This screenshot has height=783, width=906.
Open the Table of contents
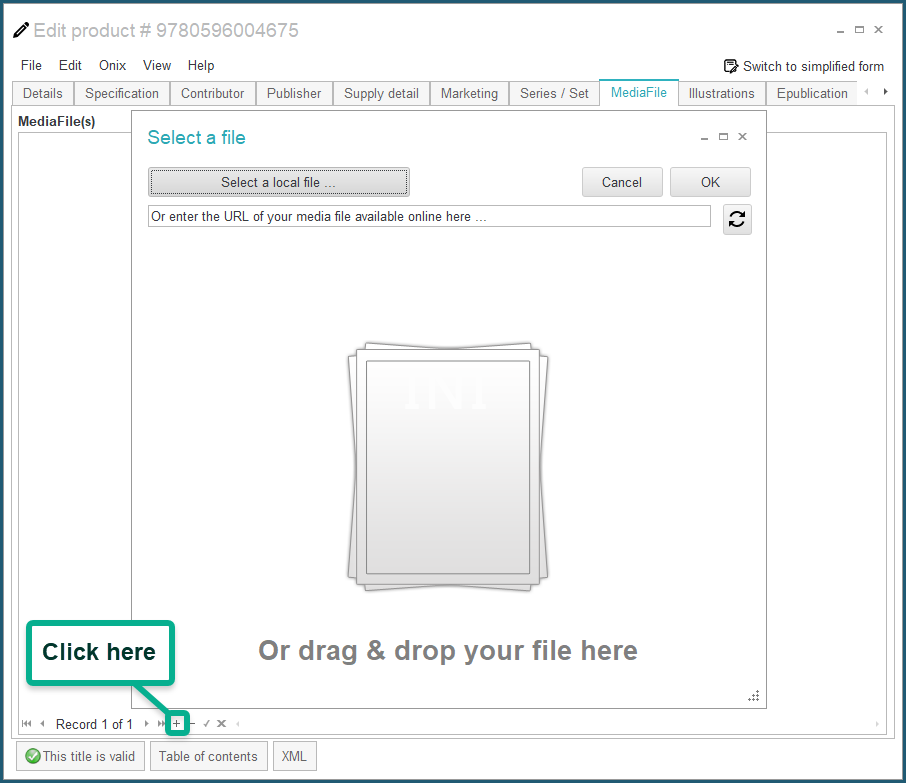click(x=209, y=756)
